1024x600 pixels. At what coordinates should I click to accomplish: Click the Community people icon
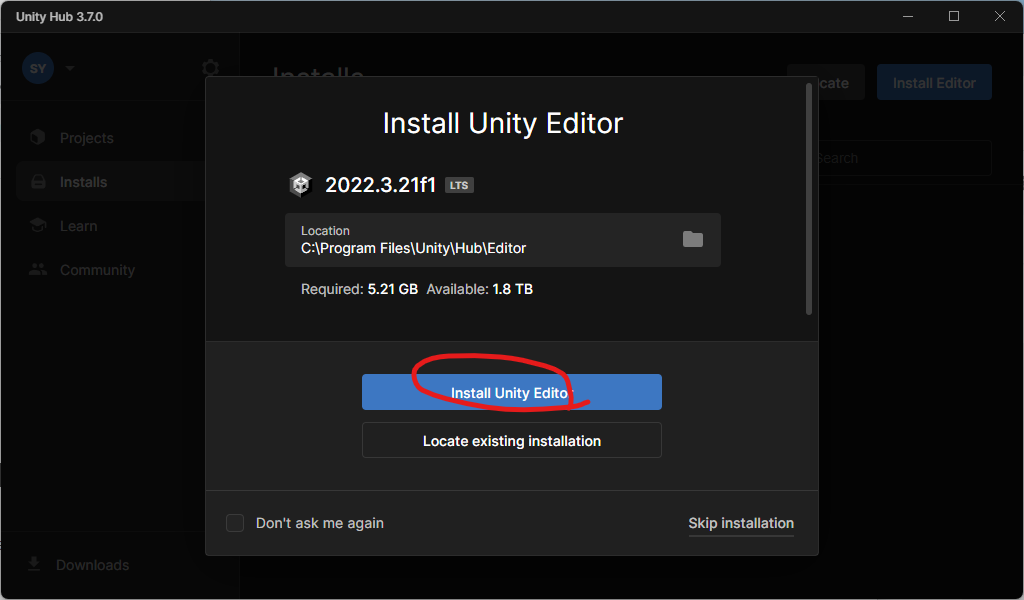[38, 269]
